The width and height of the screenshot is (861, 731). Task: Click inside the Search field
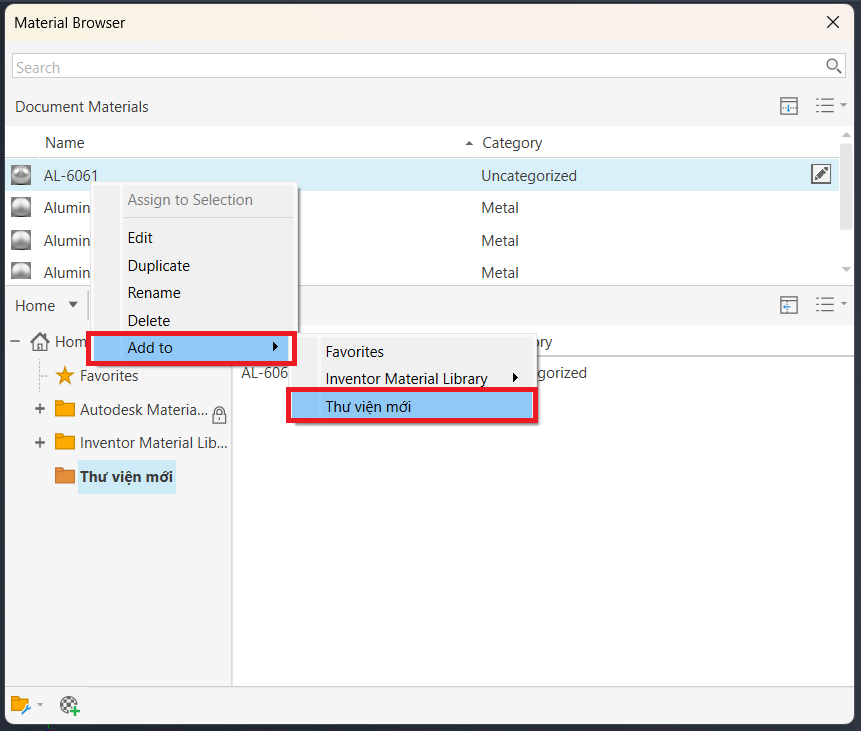pyautogui.click(x=417, y=66)
